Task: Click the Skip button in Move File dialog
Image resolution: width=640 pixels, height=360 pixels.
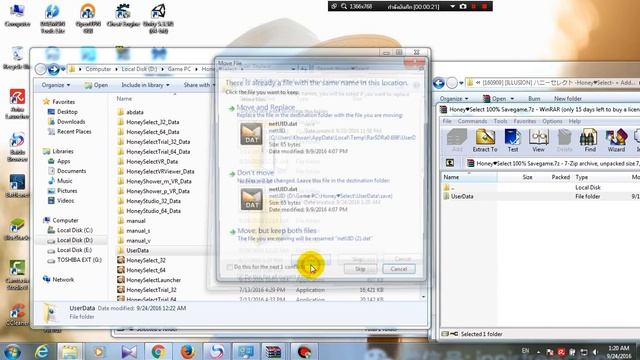Action: pyautogui.click(x=360, y=269)
